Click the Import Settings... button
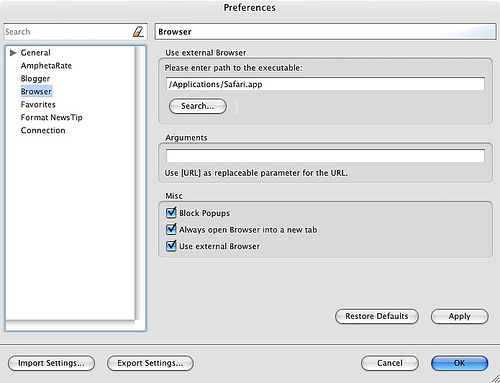This screenshot has width=500, height=383. click(x=51, y=363)
